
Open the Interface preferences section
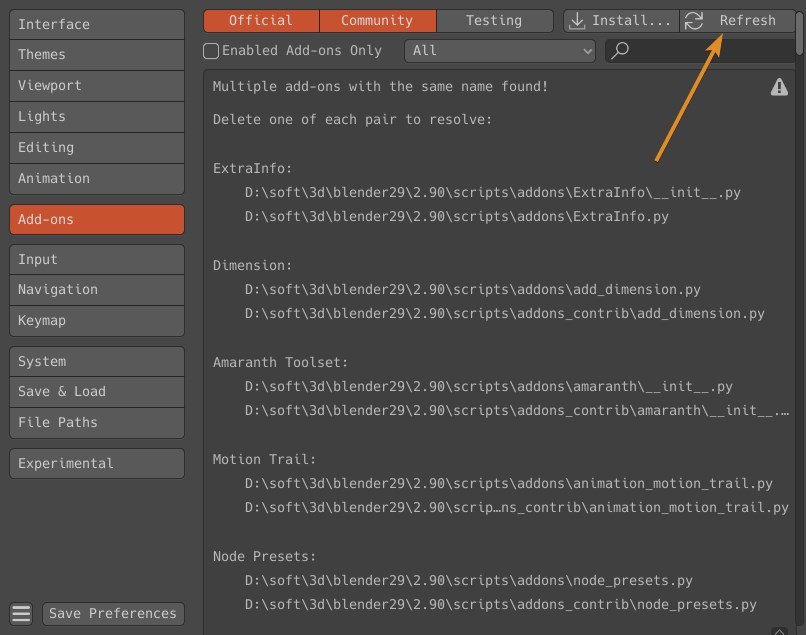pos(96,24)
